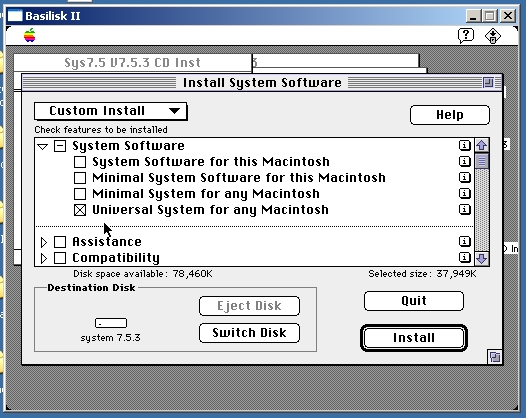
Task: Click 'Disk space available: 78,460K' text
Action: (143, 274)
